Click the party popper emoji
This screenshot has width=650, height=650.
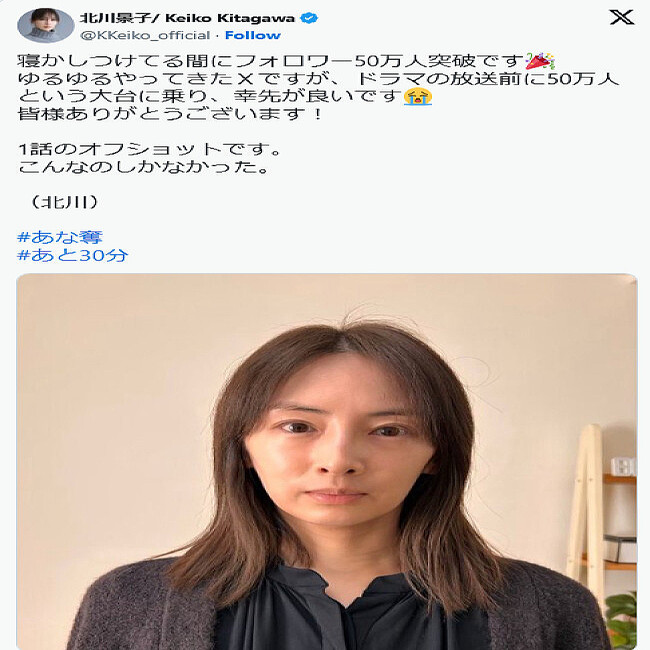pyautogui.click(x=540, y=61)
